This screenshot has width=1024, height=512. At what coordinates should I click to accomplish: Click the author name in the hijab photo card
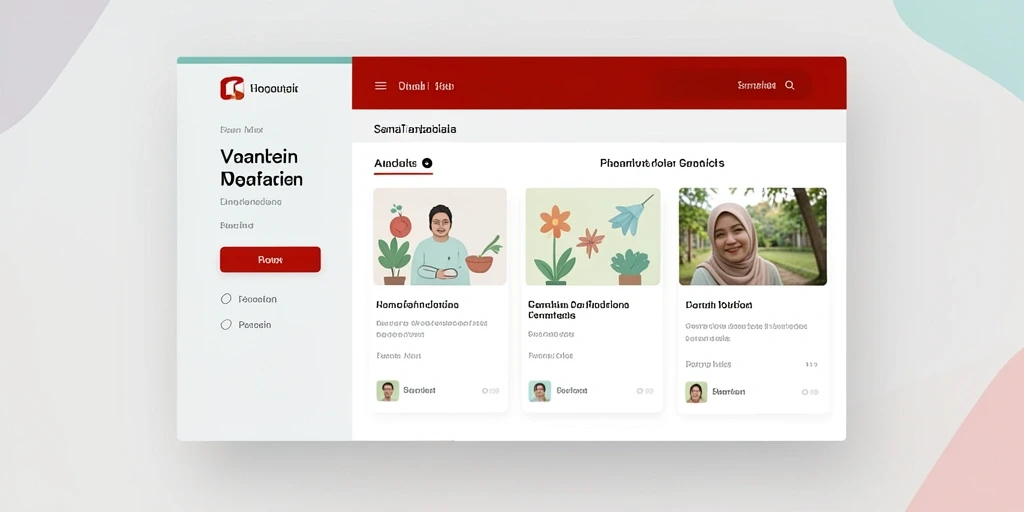click(729, 392)
